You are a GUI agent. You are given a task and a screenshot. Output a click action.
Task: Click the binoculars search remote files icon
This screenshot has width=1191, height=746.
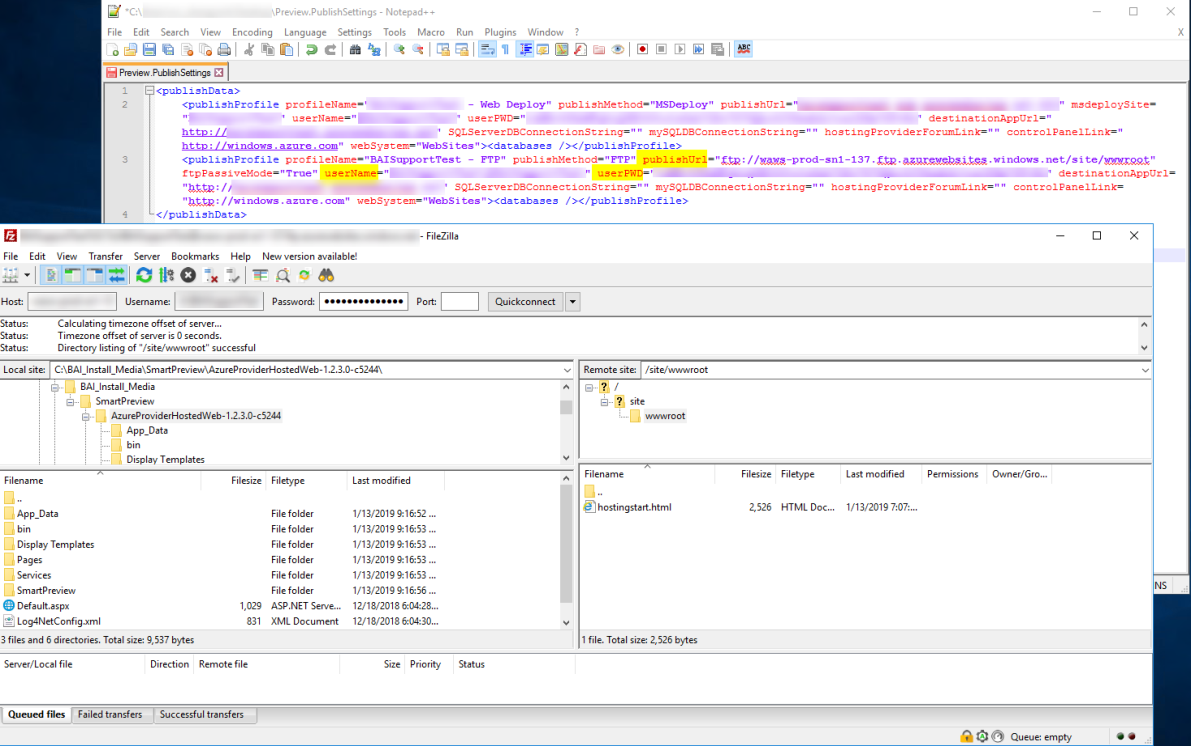(326, 275)
